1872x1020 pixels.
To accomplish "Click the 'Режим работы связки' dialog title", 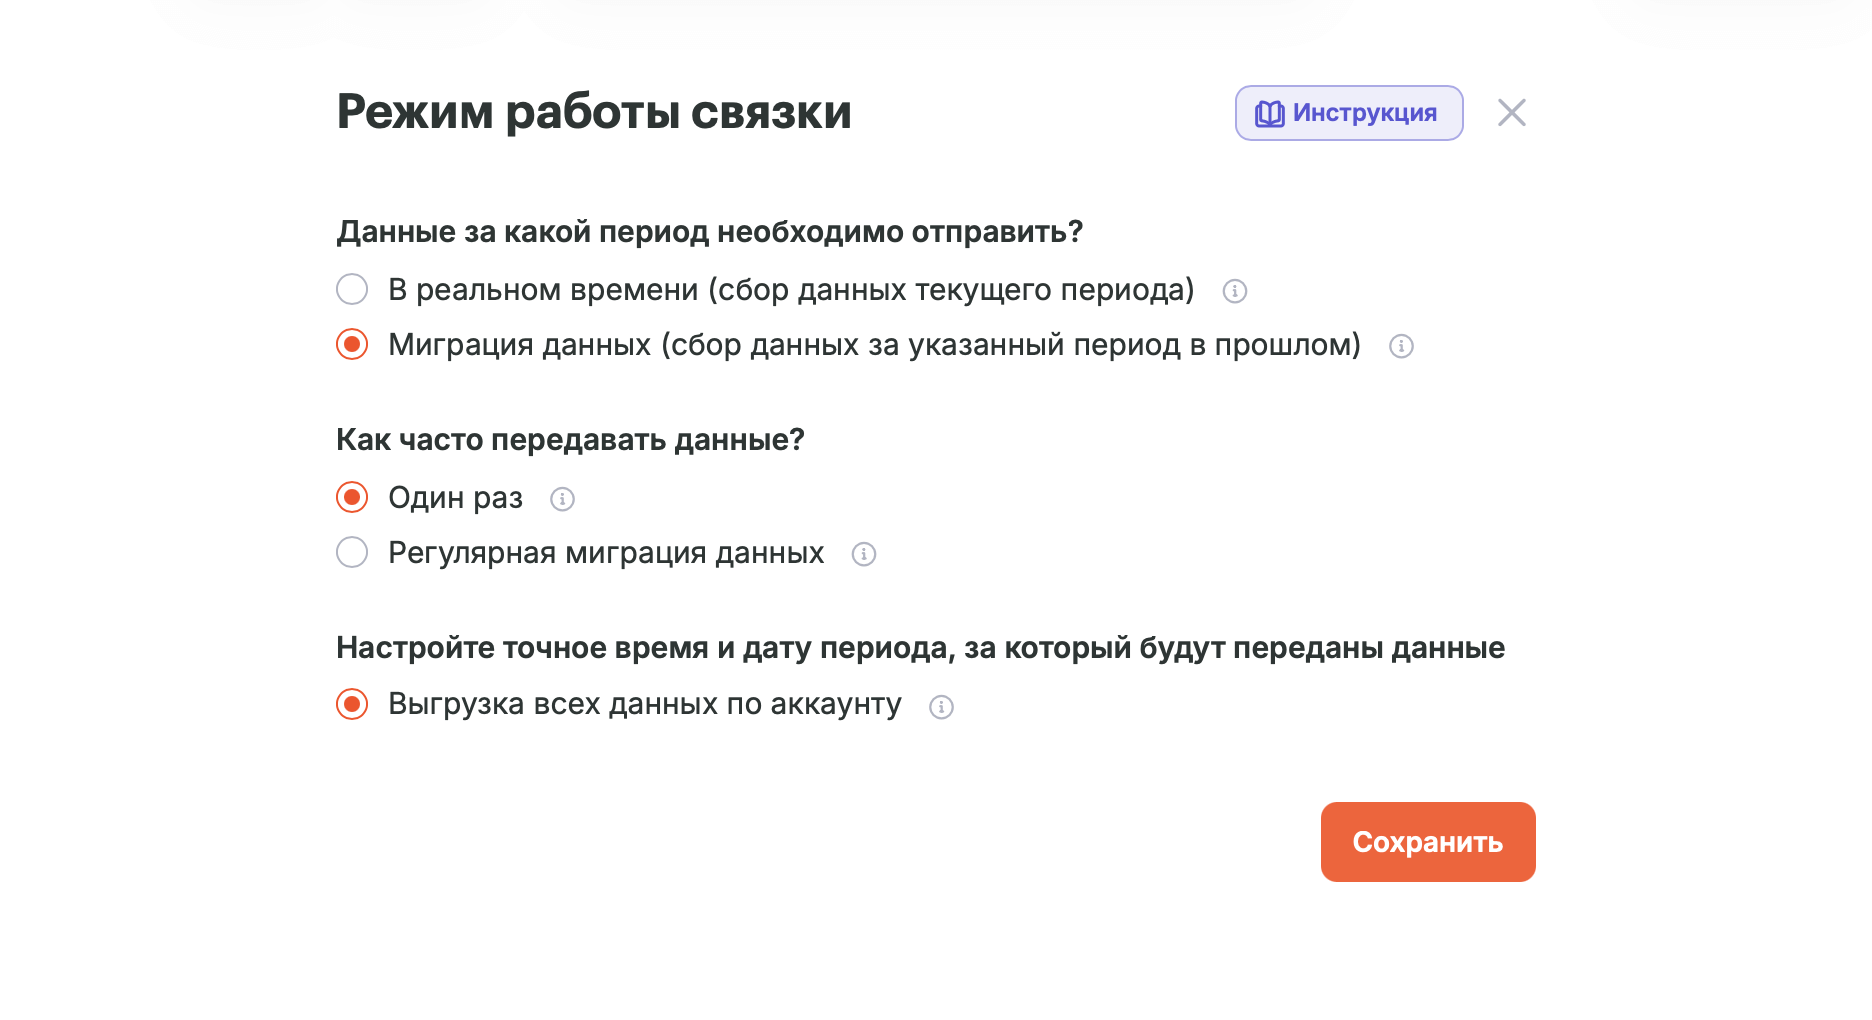I will coord(594,112).
